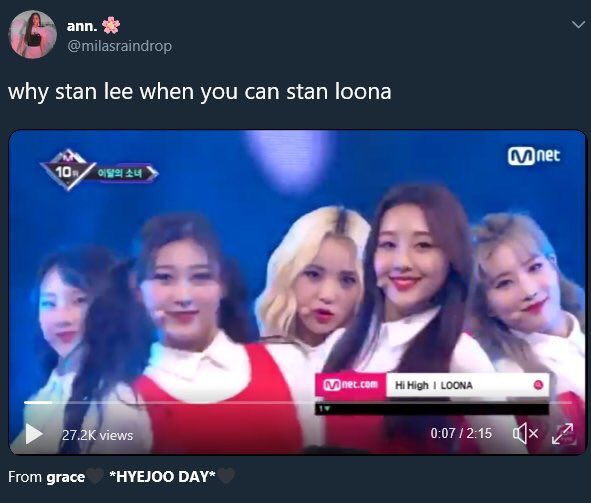Click the display name ann.
The width and height of the screenshot is (591, 503).
[82, 26]
